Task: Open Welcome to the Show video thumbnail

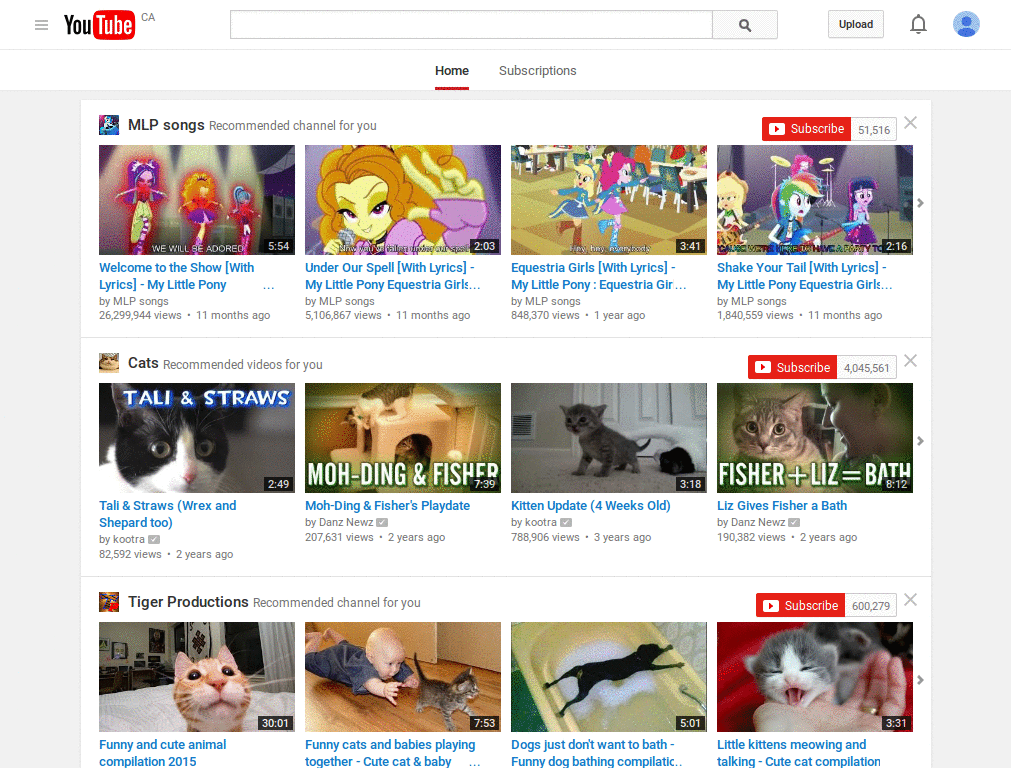Action: pyautogui.click(x=197, y=200)
